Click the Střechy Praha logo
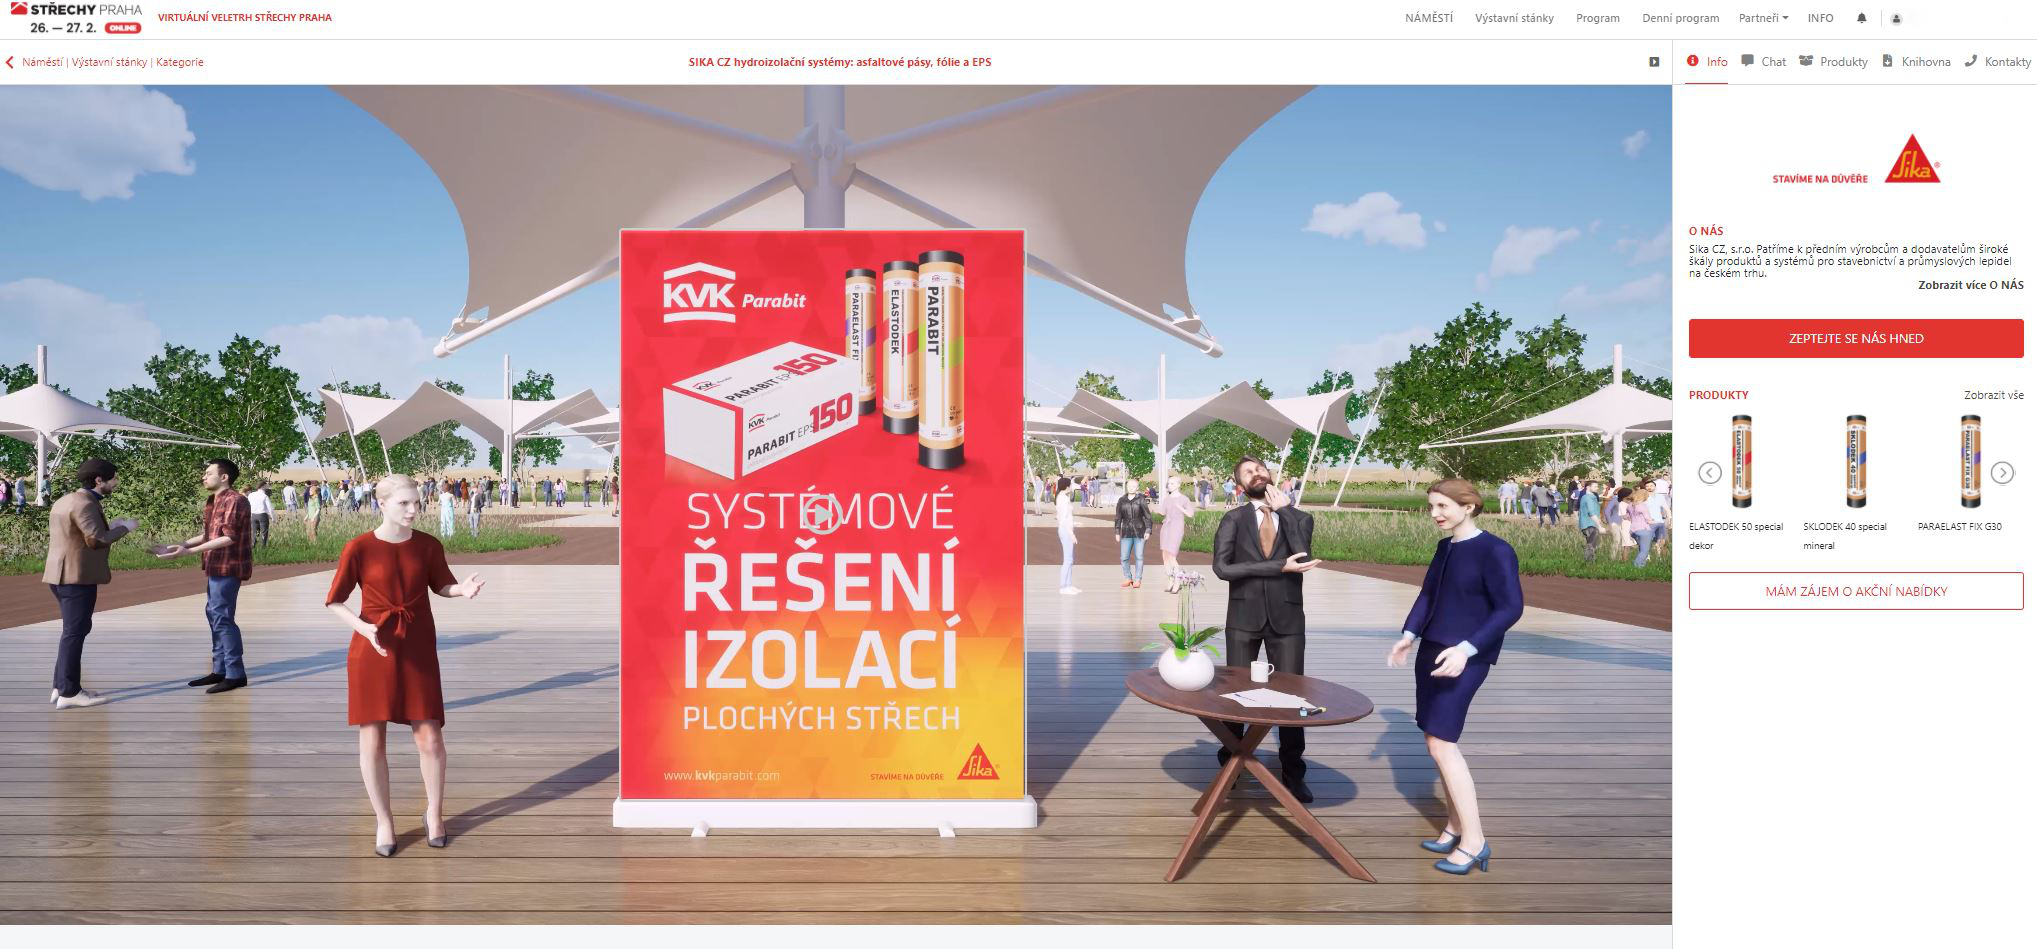Image resolution: width=2037 pixels, height=949 pixels. 76,18
